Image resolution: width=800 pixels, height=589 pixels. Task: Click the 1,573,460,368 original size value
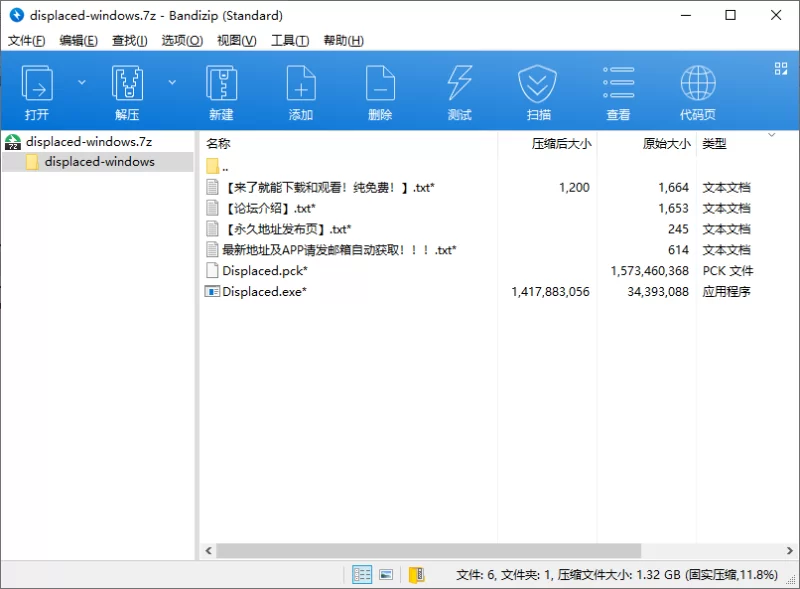coord(649,271)
